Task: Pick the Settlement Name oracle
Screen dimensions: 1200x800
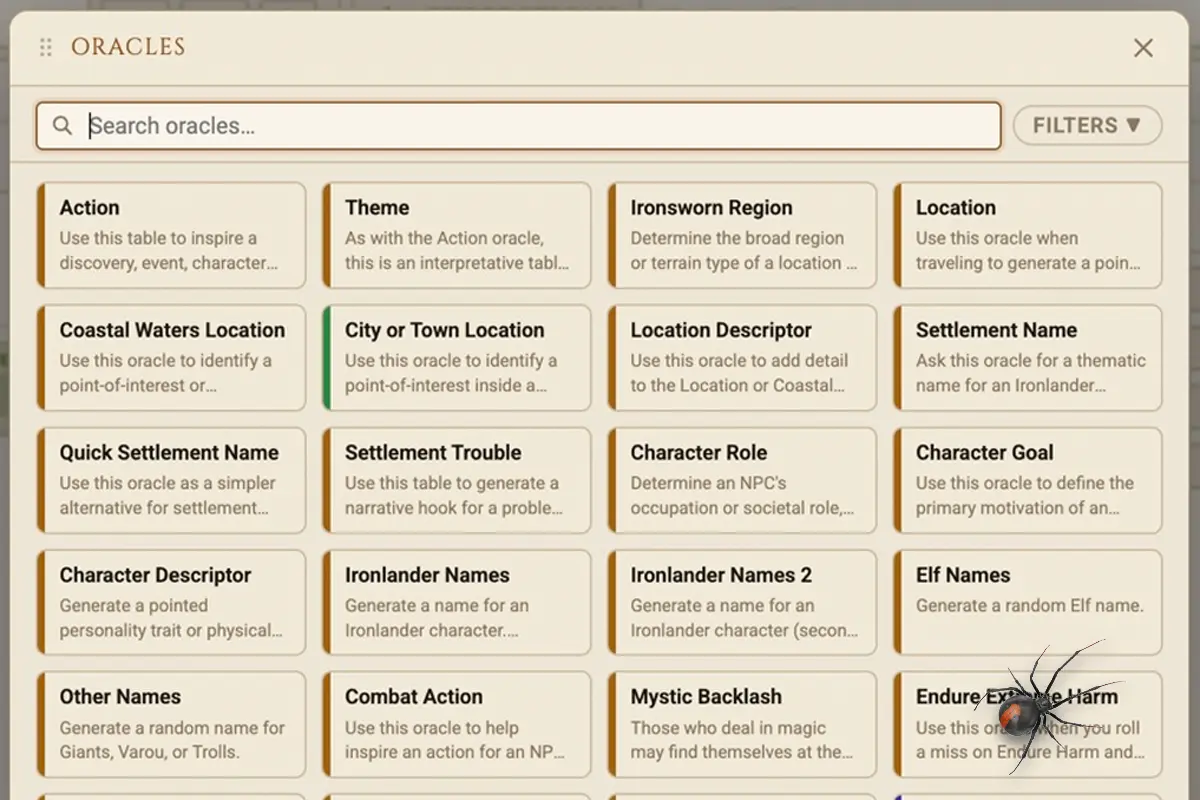Action: click(1028, 358)
